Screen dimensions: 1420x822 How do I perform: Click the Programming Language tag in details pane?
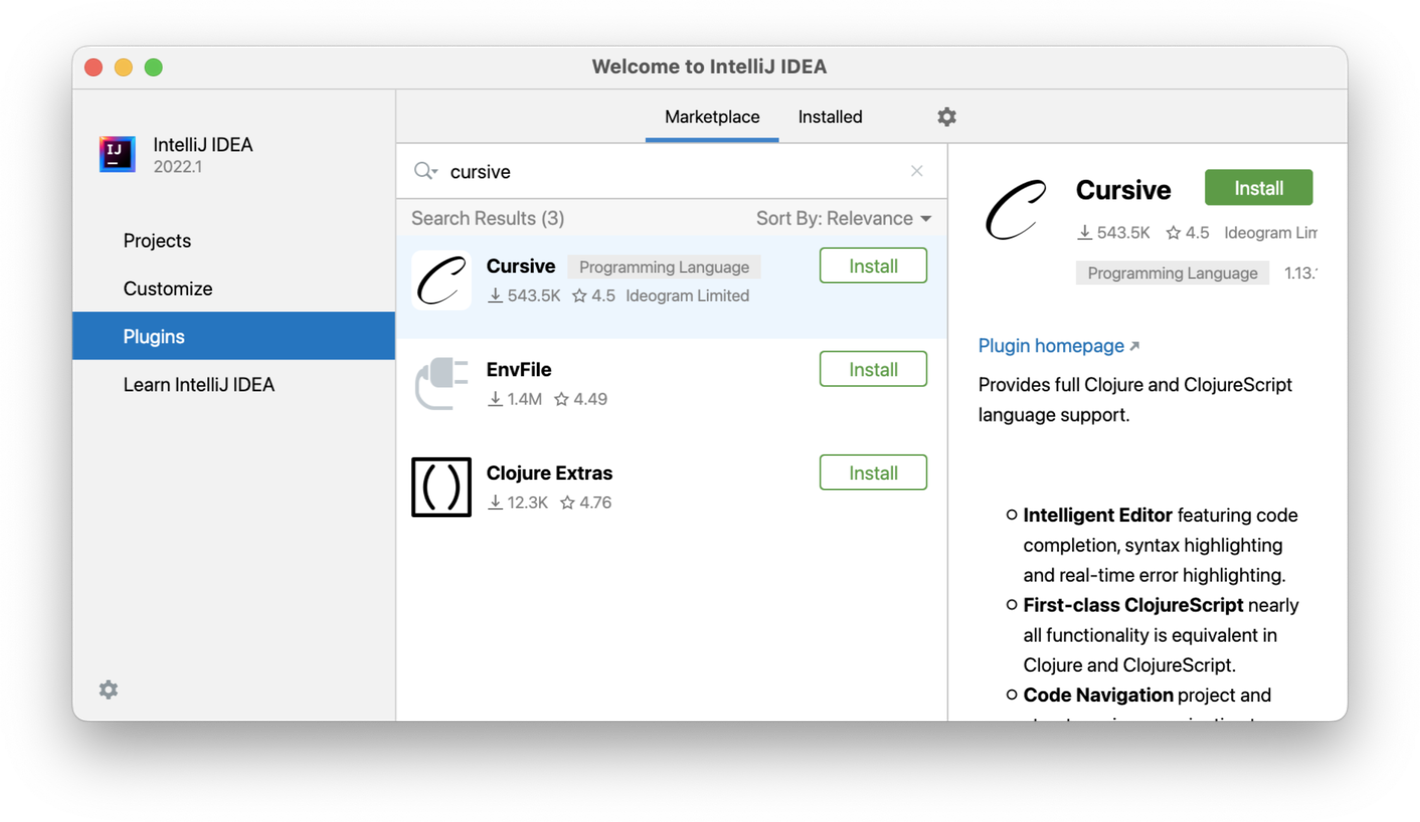click(x=1172, y=273)
